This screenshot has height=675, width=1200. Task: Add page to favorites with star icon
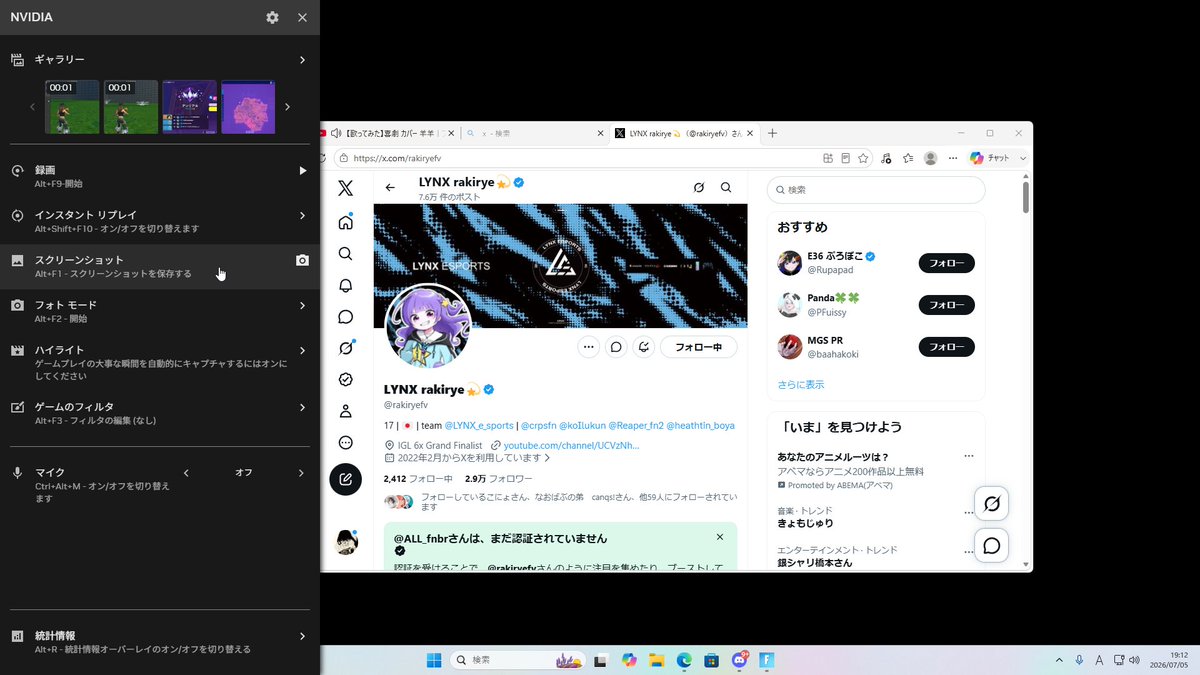pos(863,158)
